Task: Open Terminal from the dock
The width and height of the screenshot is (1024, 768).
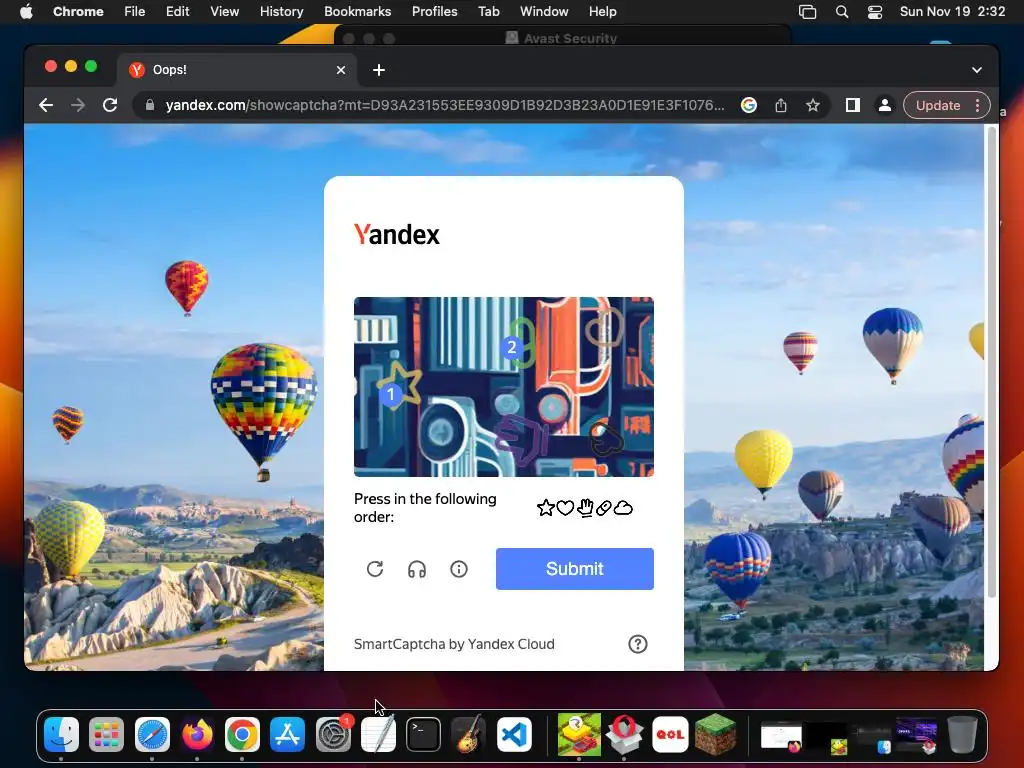Action: click(x=423, y=735)
